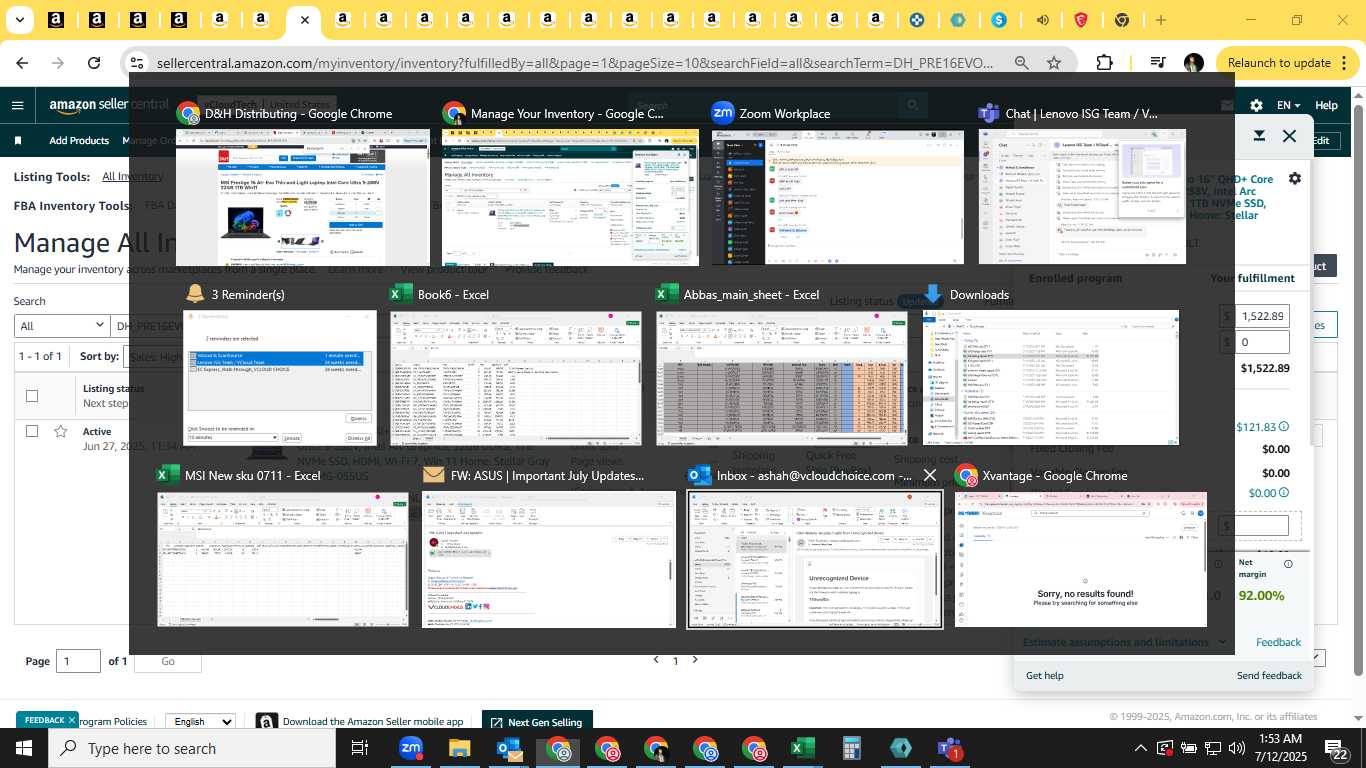Open Chrome tab search dropdown arrow
Viewport: 1366px width, 768px height.
coord(19,20)
